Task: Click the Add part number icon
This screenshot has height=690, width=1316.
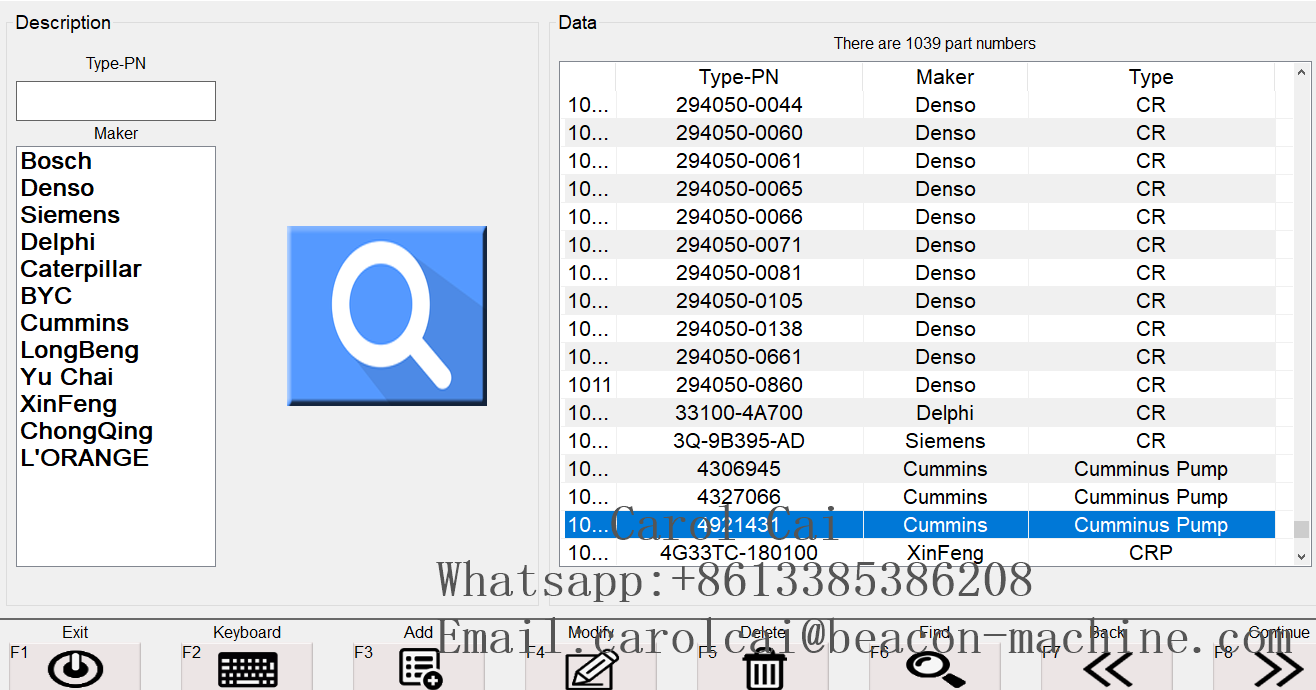Action: coord(420,668)
